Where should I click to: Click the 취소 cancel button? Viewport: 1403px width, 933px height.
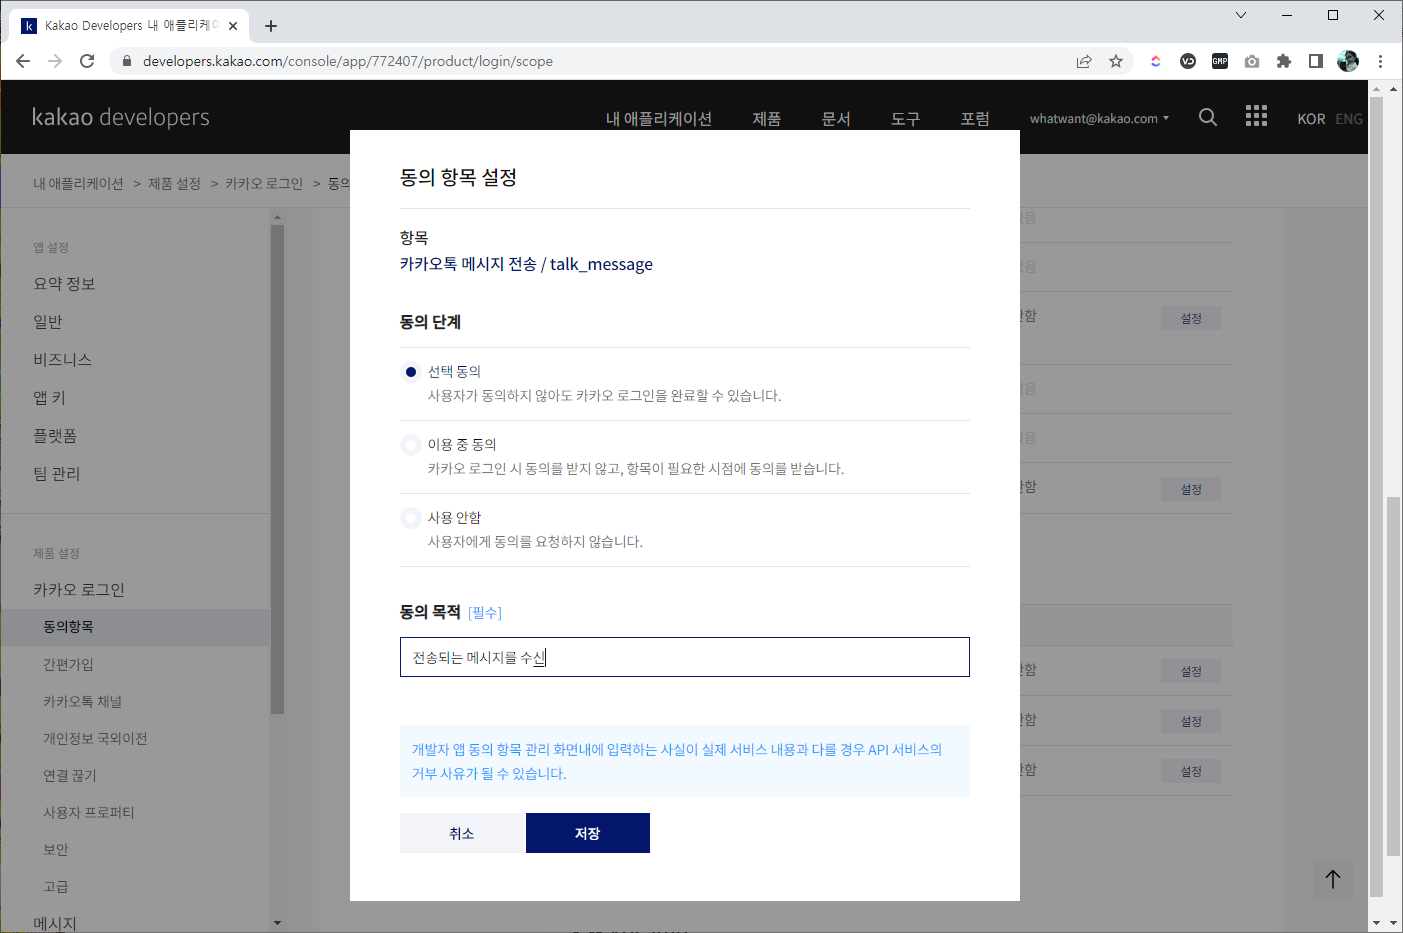462,833
